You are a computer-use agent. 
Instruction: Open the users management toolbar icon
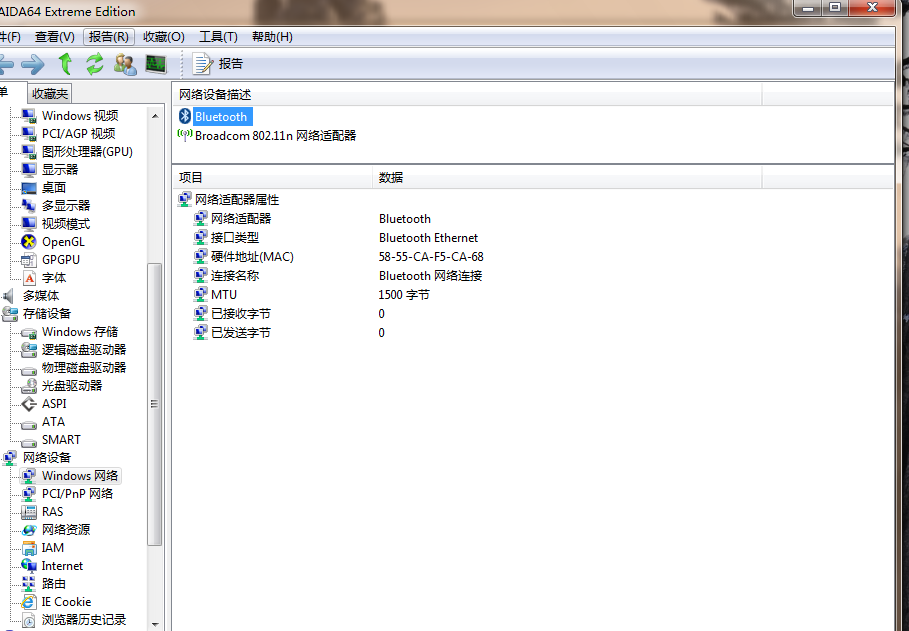(125, 64)
